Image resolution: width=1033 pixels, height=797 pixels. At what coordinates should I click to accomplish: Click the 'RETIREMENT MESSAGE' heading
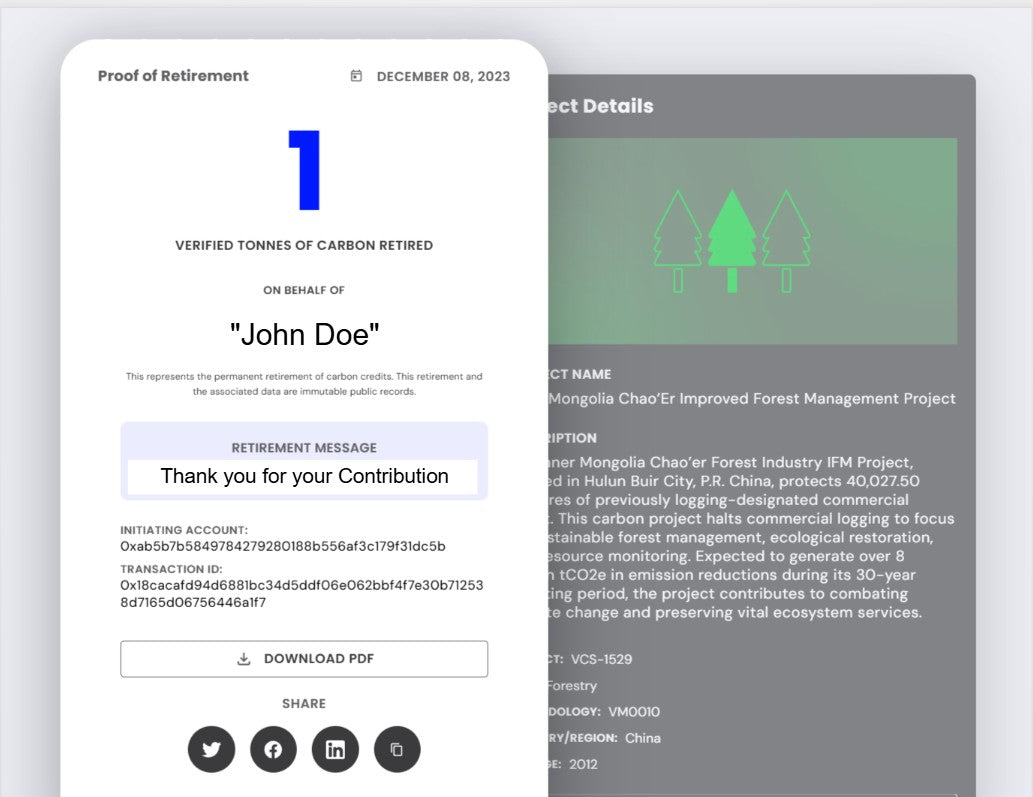[x=304, y=448]
